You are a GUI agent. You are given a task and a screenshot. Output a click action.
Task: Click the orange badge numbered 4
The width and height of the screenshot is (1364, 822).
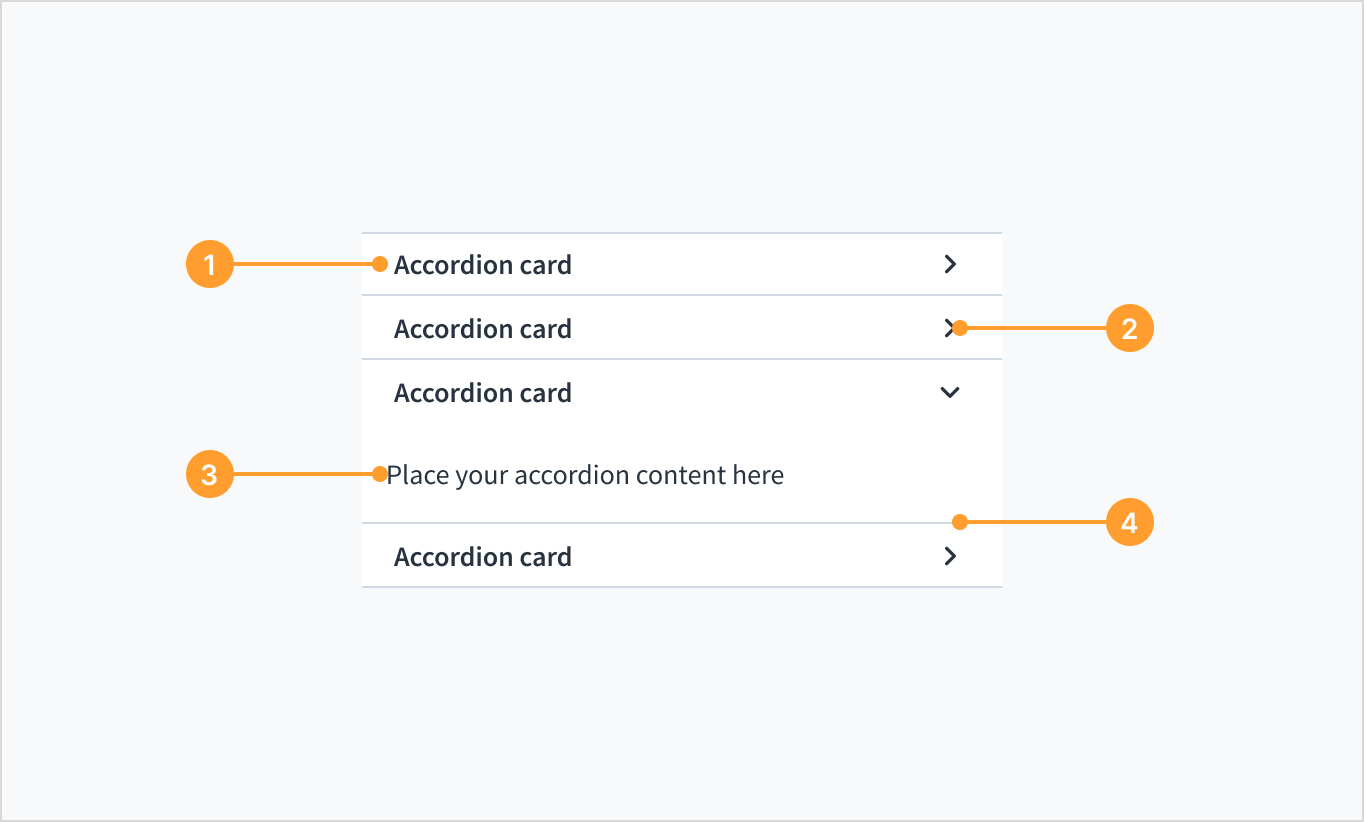(1129, 522)
